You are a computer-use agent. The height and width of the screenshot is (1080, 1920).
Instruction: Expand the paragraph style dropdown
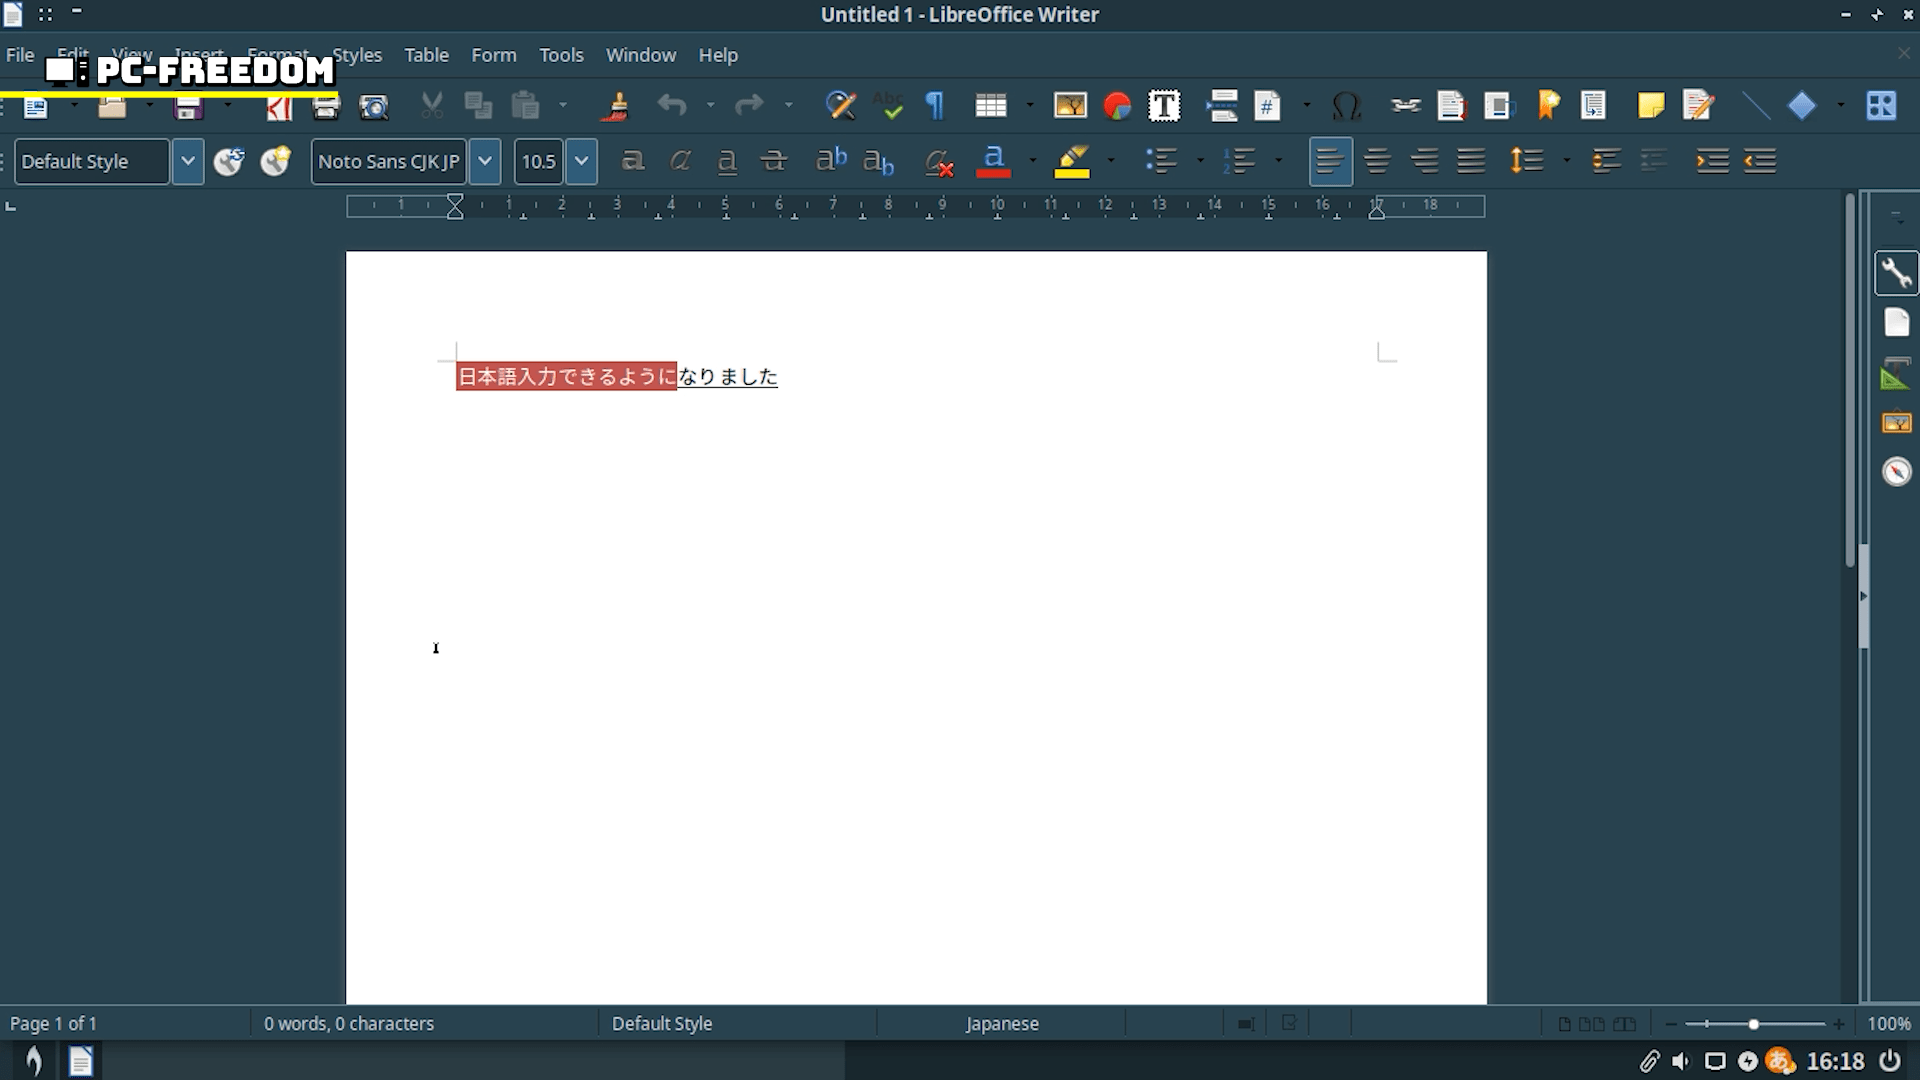click(x=187, y=161)
